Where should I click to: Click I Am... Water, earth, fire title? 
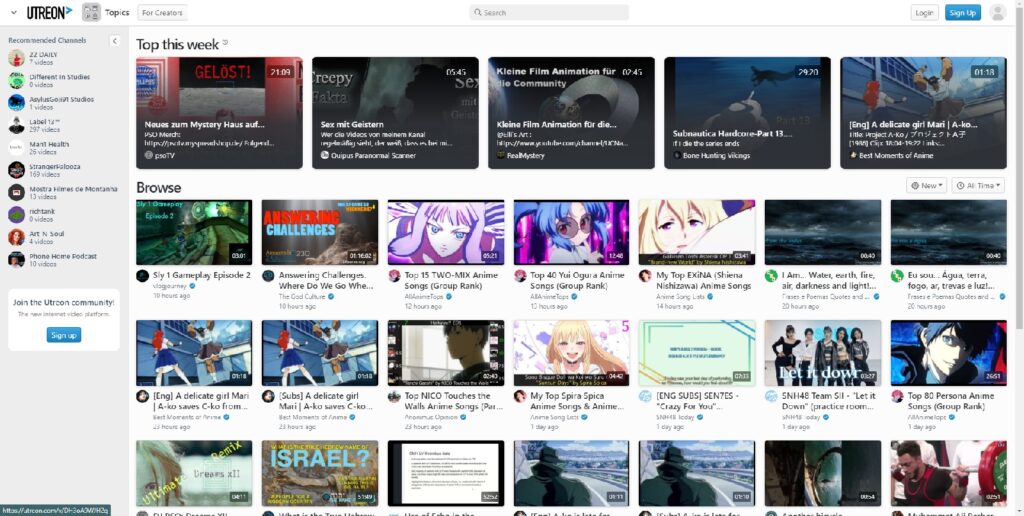[829, 280]
